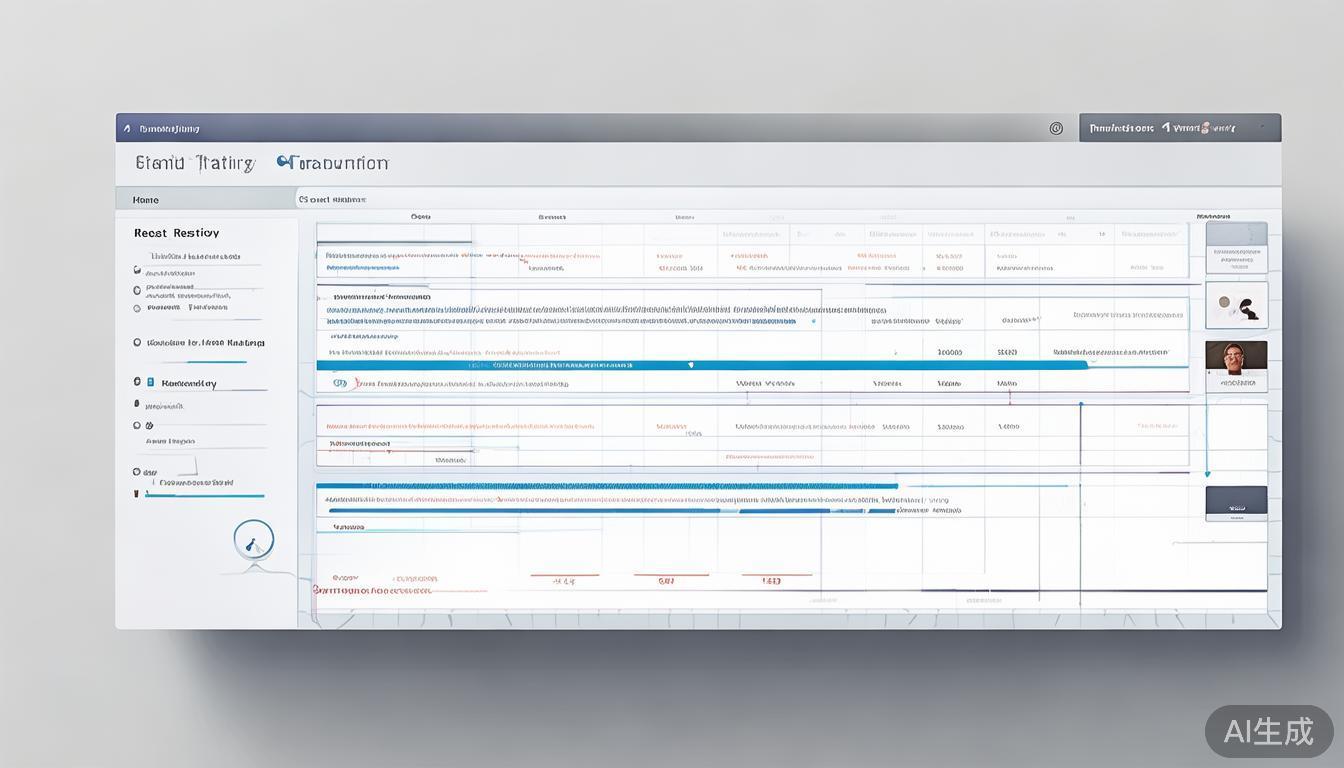Open the dark account dropdown in the title bar
The width and height of the screenshot is (1344, 768).
(1179, 128)
